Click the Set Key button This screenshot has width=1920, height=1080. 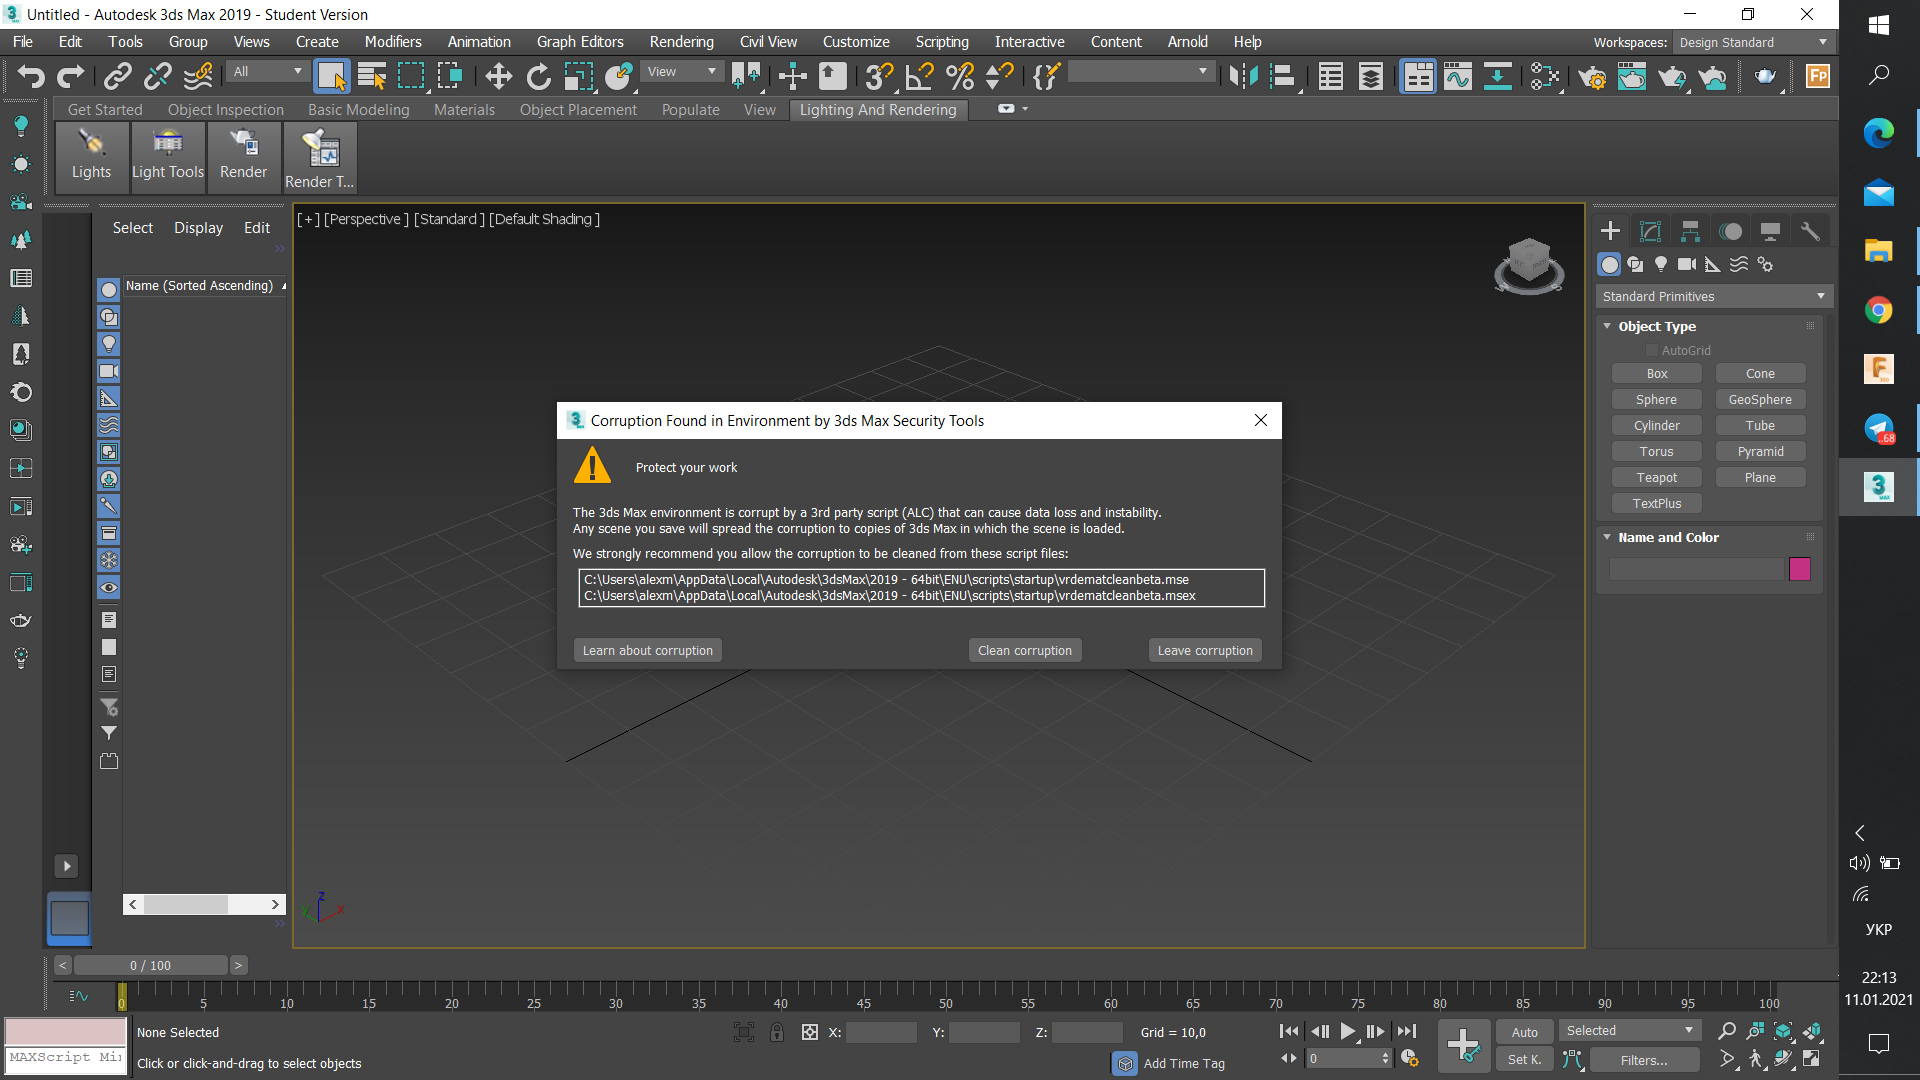[1524, 1060]
